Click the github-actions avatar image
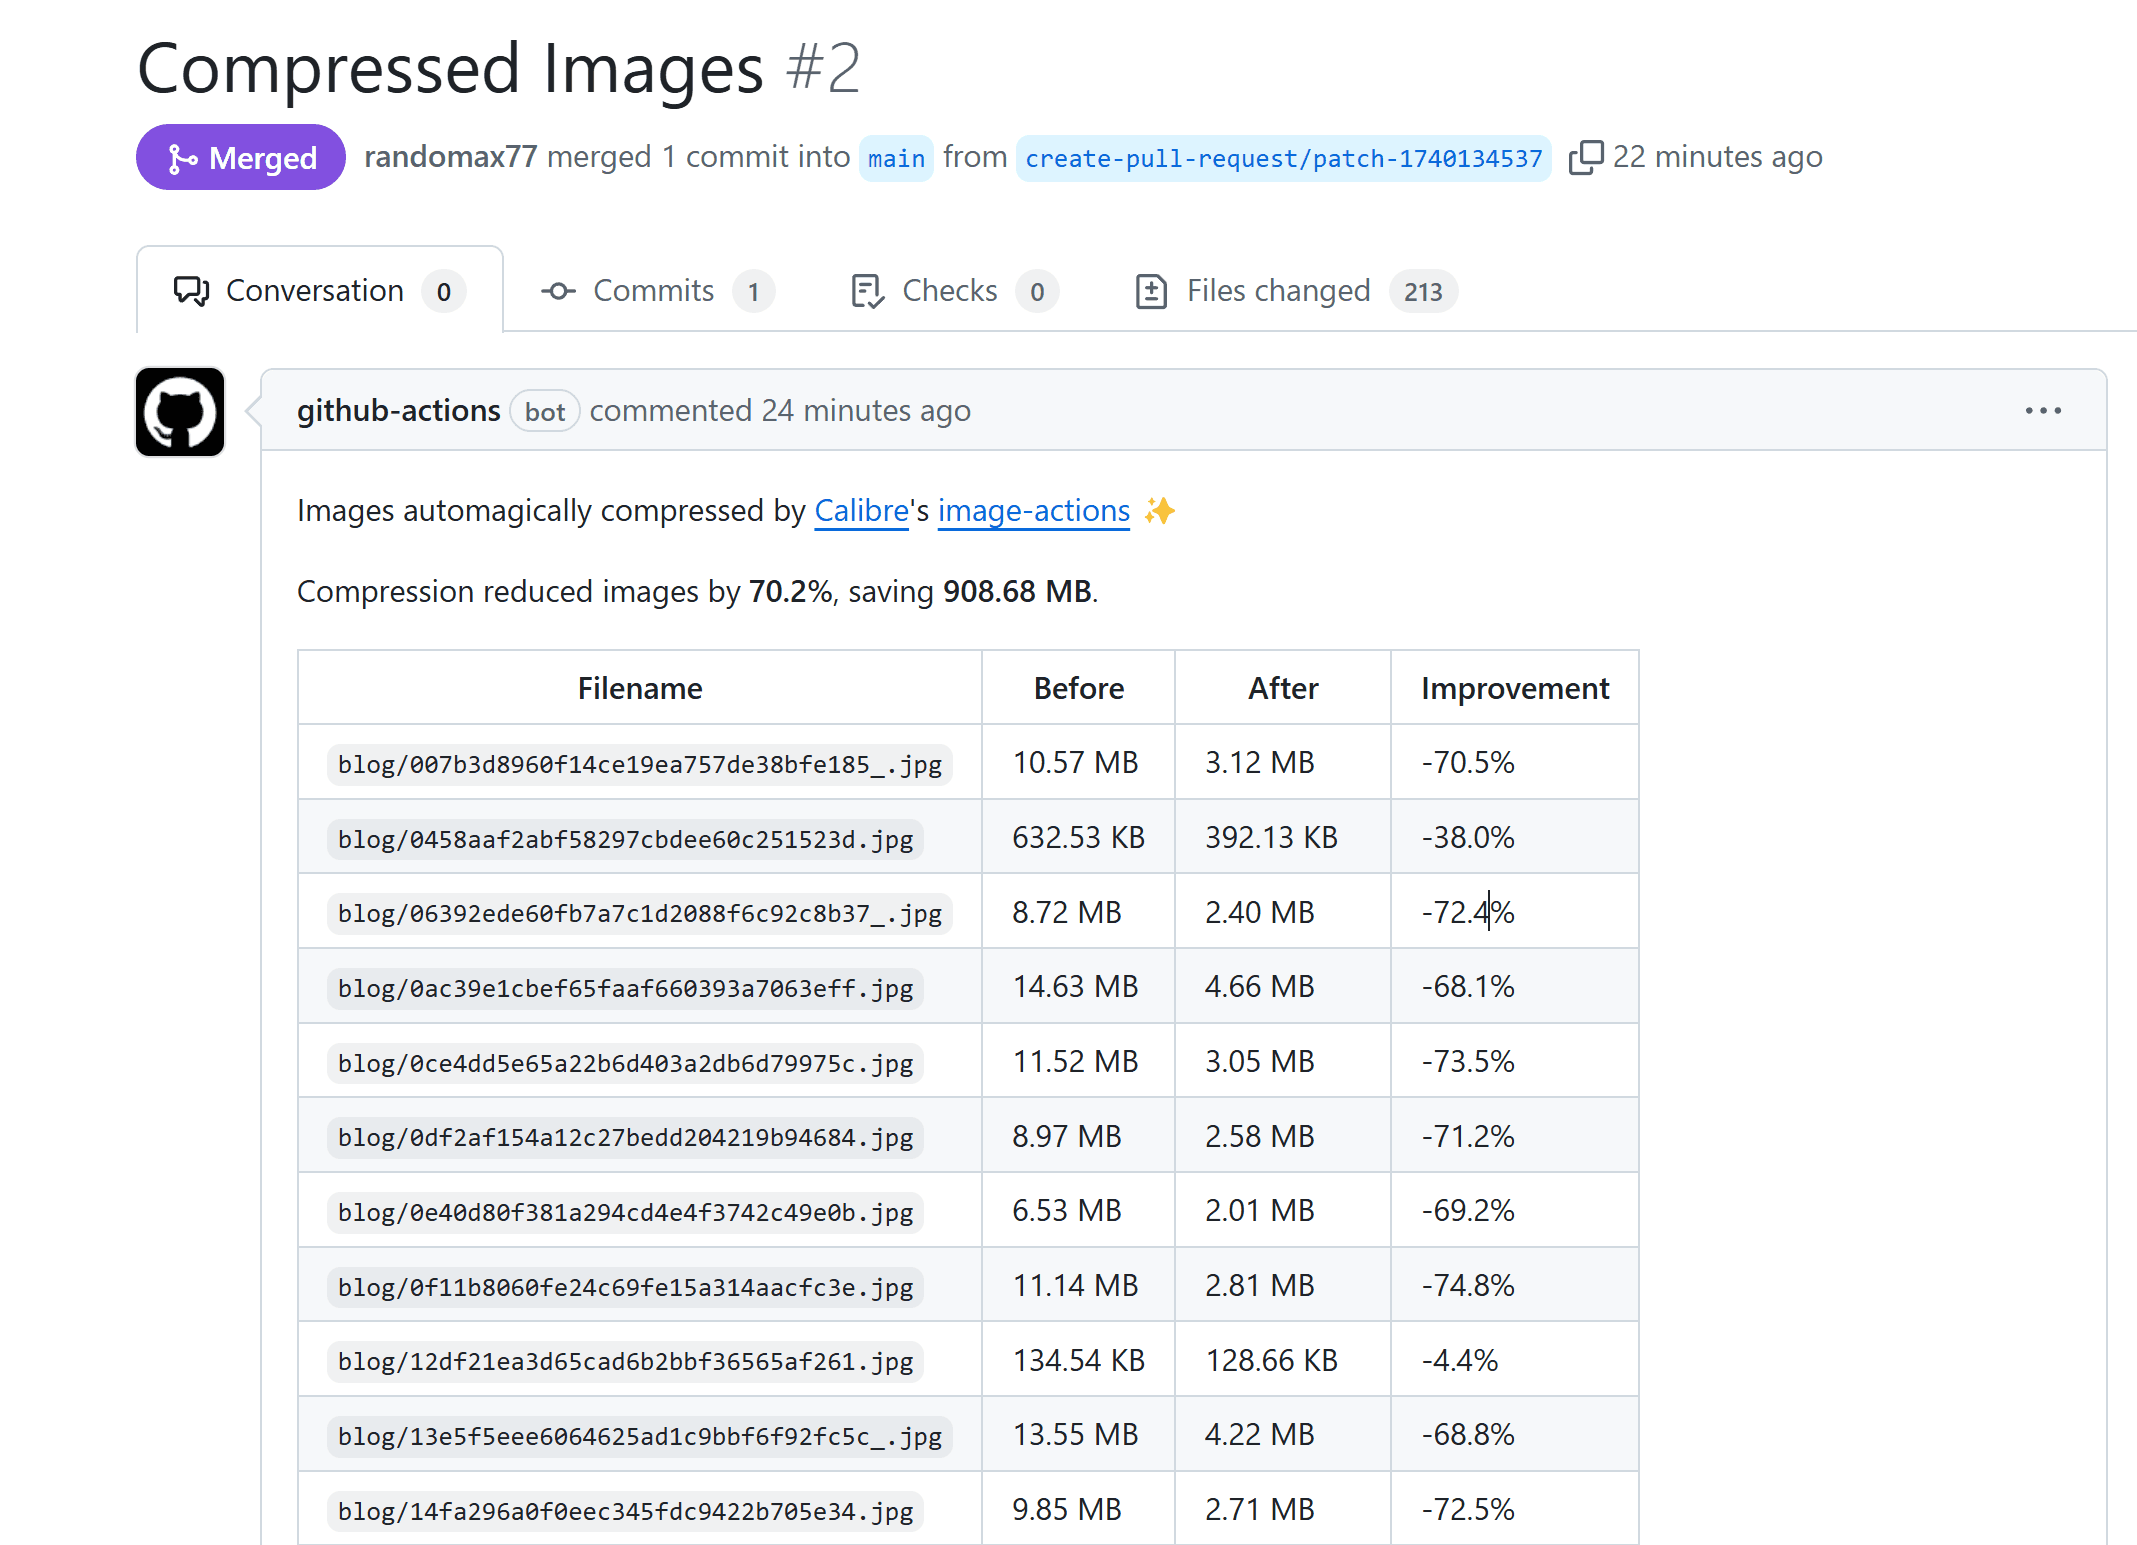The height and width of the screenshot is (1545, 2137). click(180, 412)
